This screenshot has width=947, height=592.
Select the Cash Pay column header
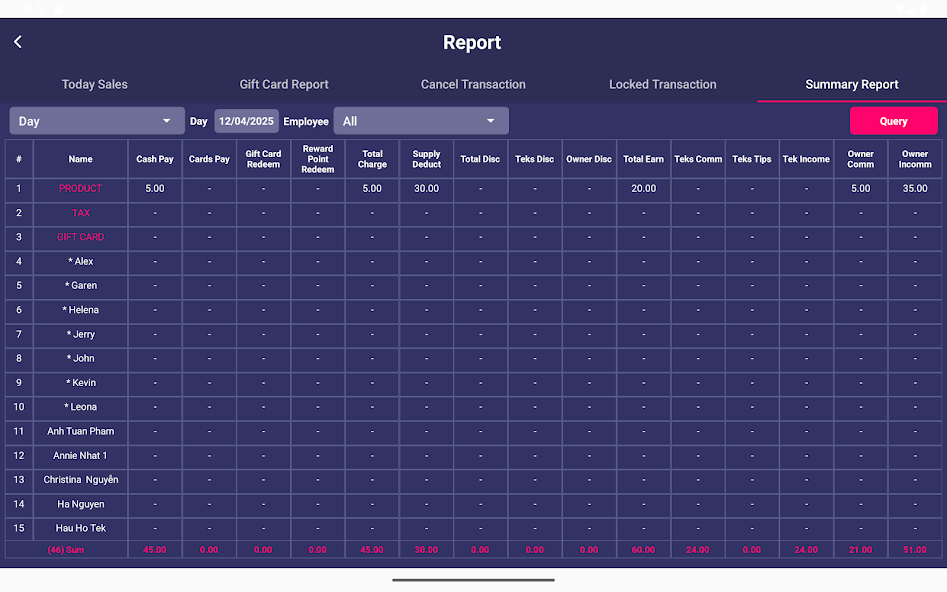155,159
